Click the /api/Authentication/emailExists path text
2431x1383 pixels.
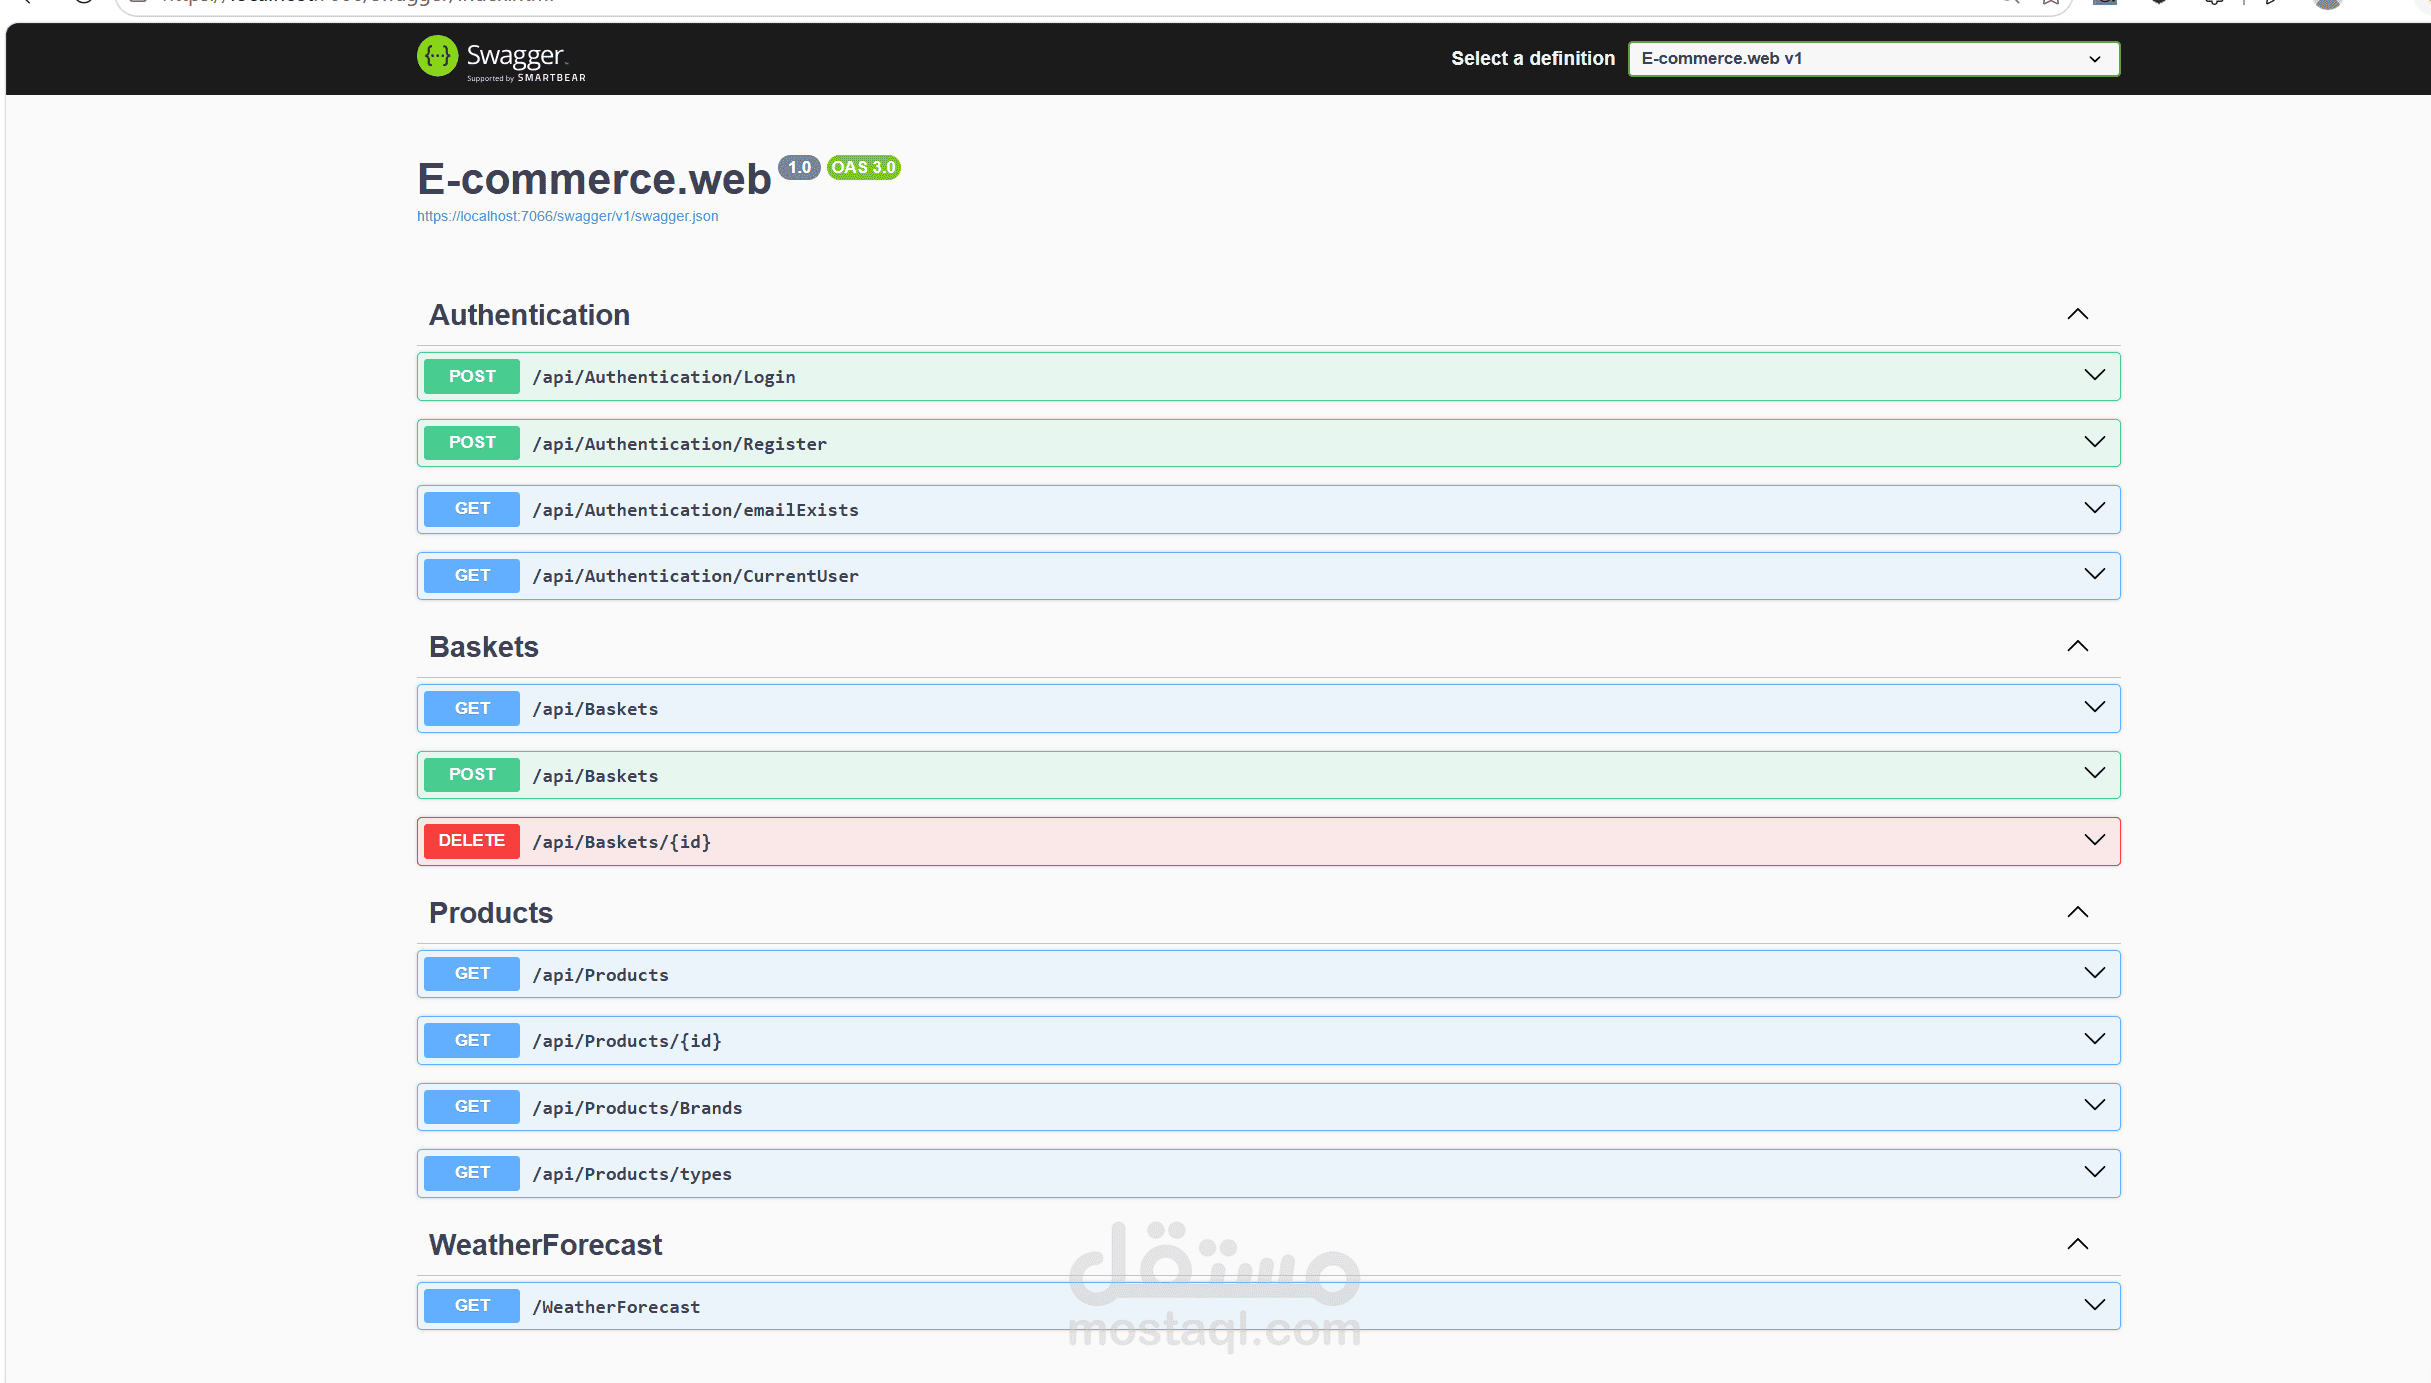coord(695,510)
